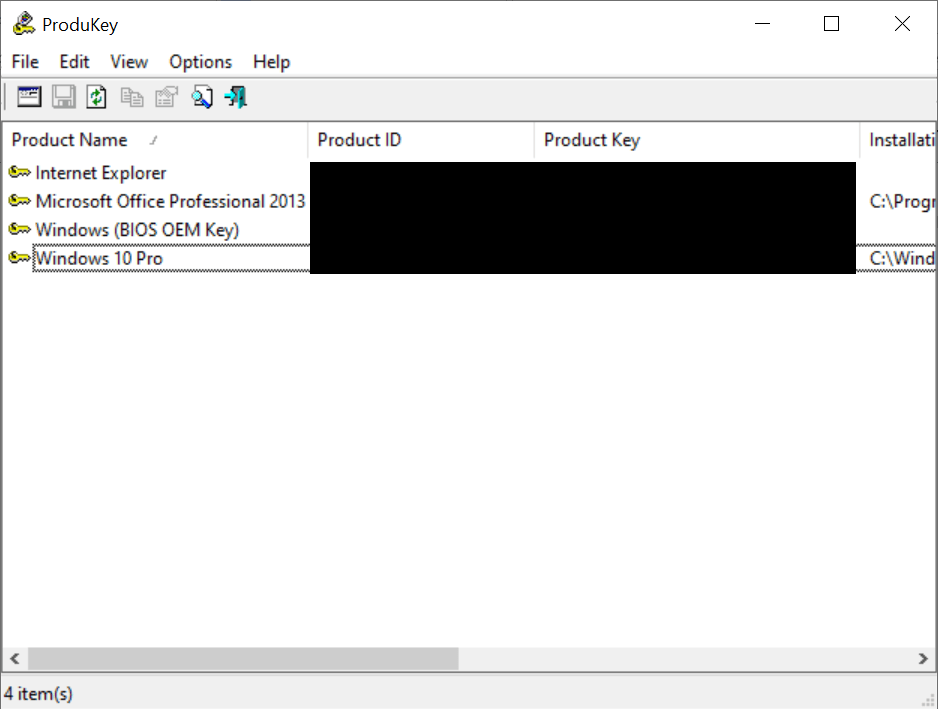This screenshot has height=709, width=938.
Task: Sort by the Product Key column header
Action: point(697,140)
